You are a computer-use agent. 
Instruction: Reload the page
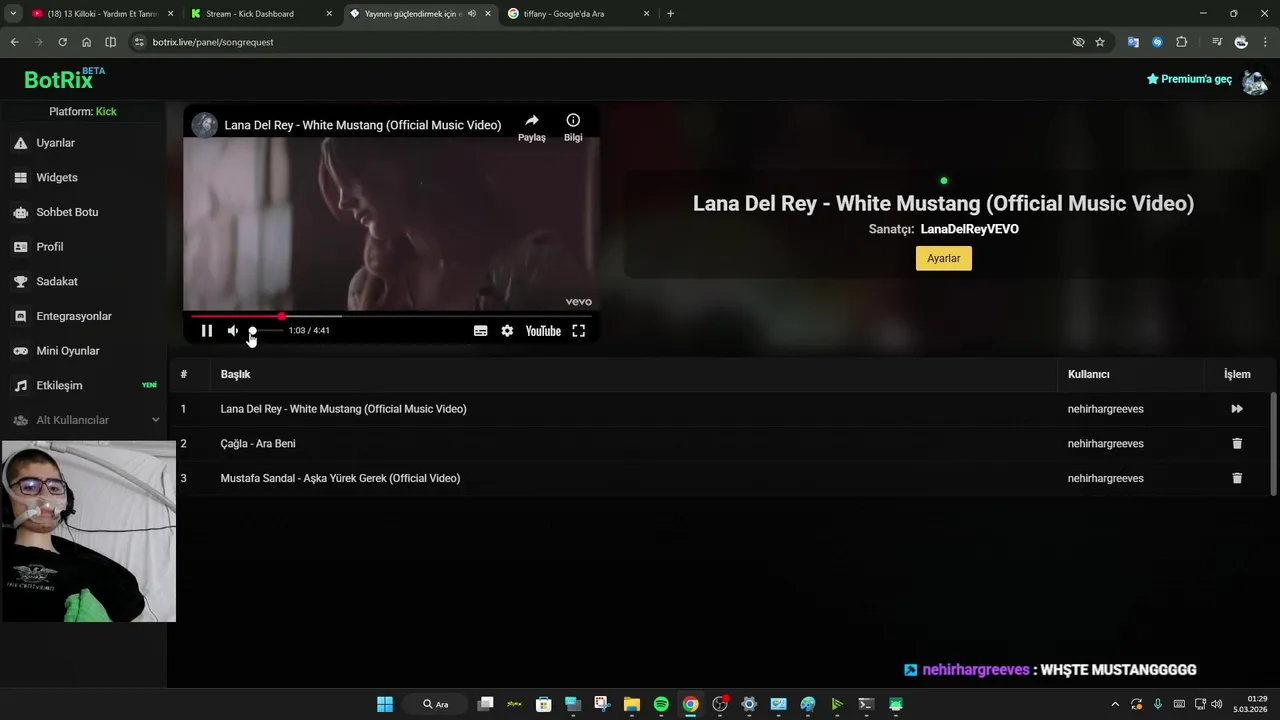click(62, 42)
